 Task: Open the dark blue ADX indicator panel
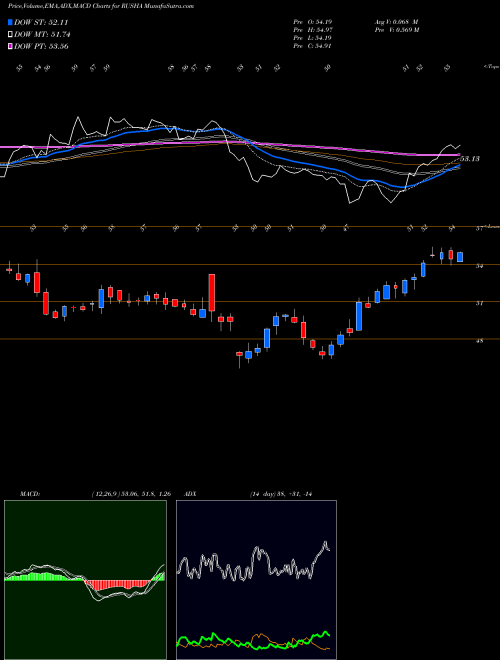256,580
